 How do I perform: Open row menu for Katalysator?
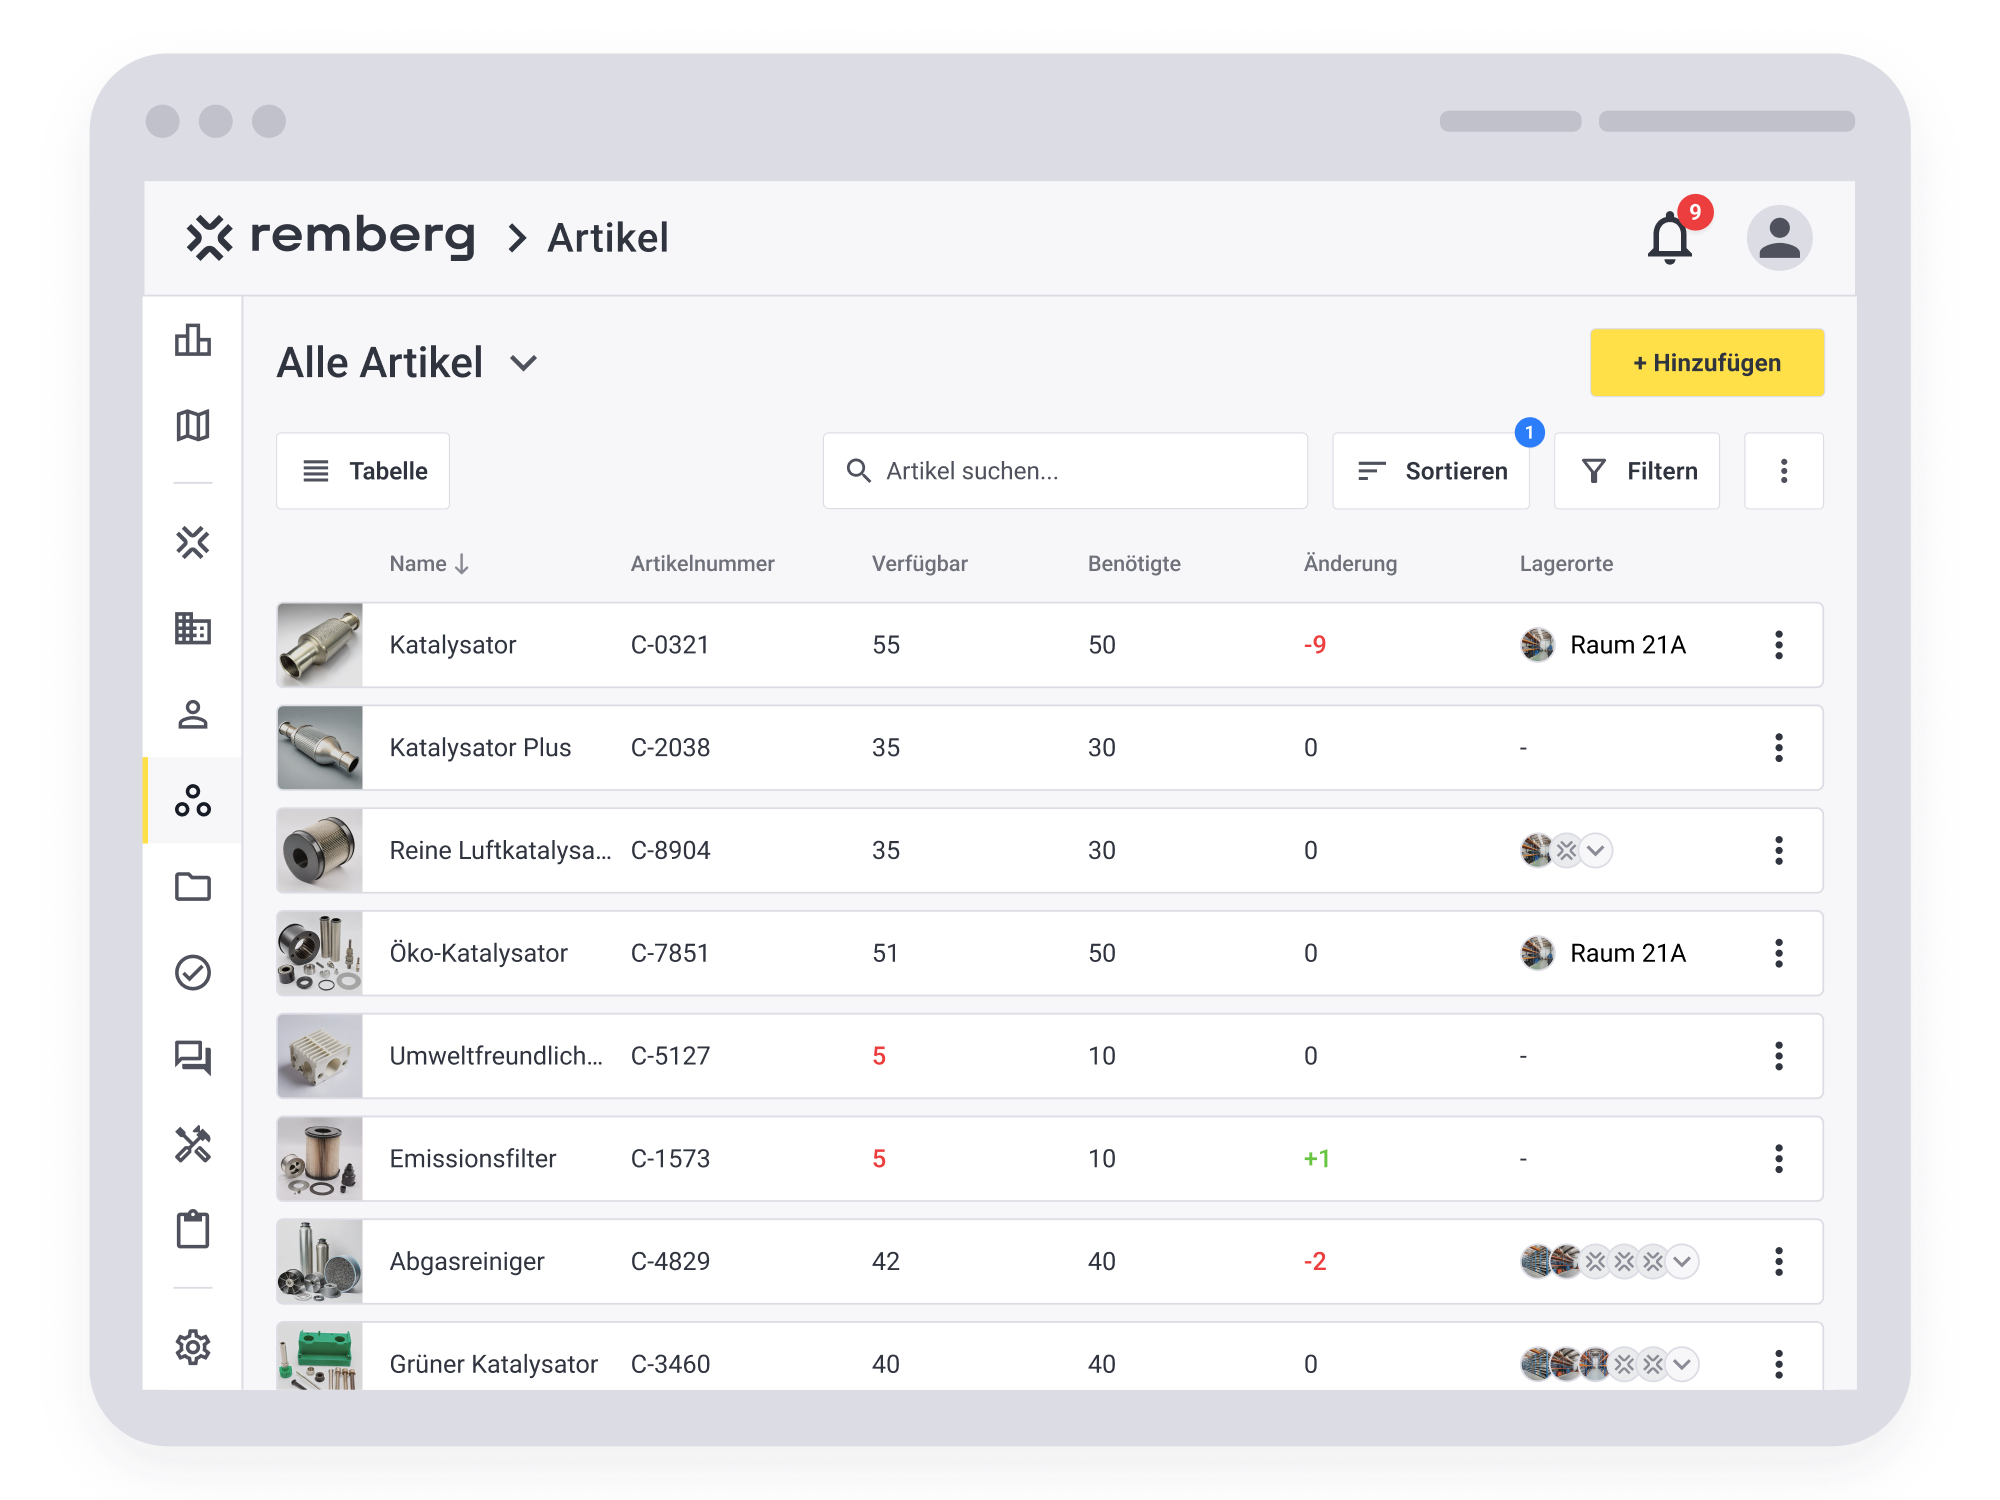pos(1779,645)
